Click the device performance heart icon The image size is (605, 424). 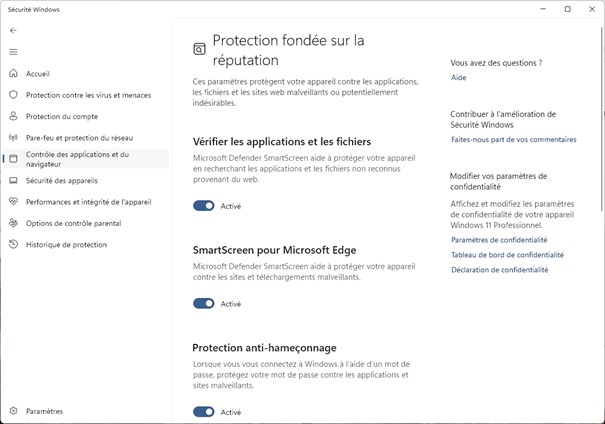point(13,202)
